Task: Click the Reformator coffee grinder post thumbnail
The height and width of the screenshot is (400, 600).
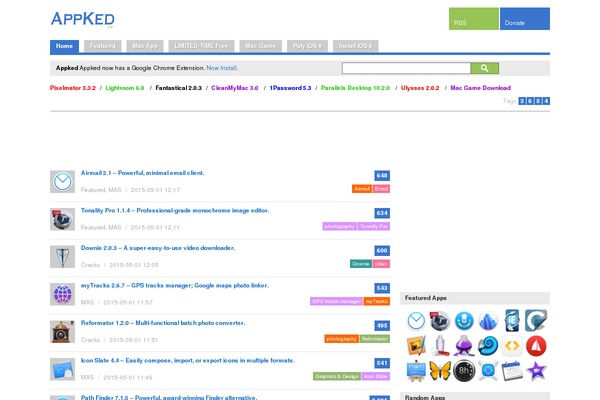Action: coord(62,332)
